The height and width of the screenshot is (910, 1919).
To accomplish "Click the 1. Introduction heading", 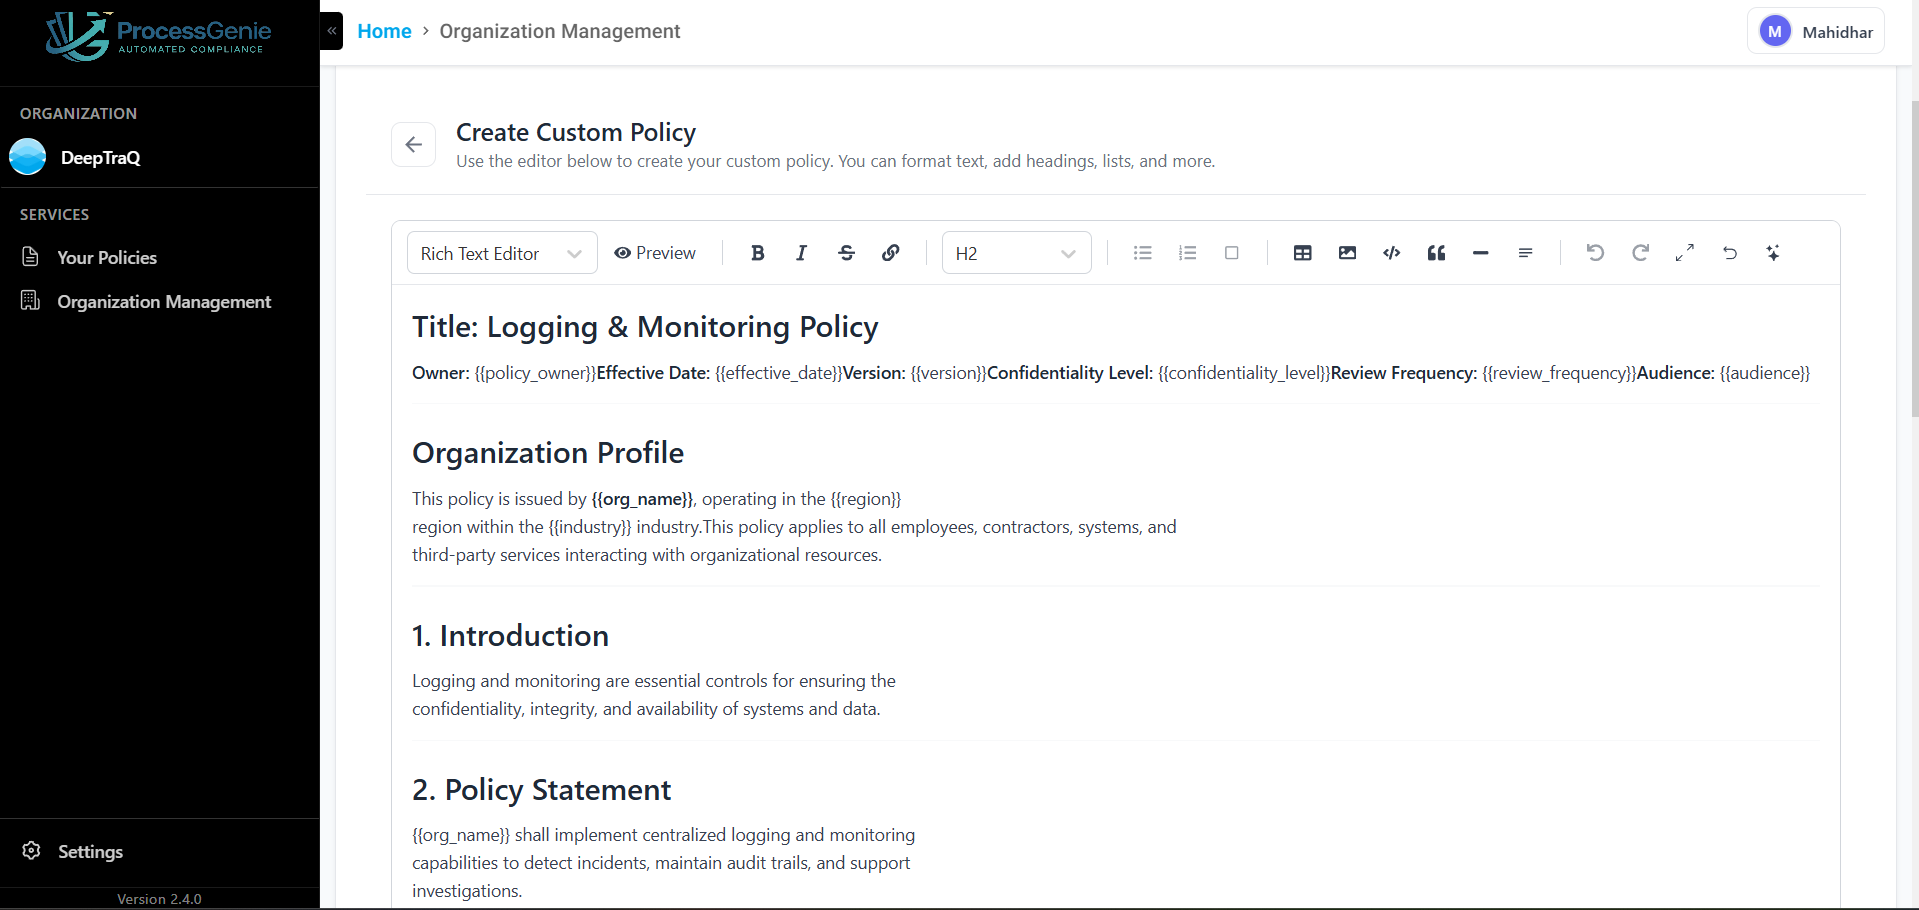I will (510, 636).
